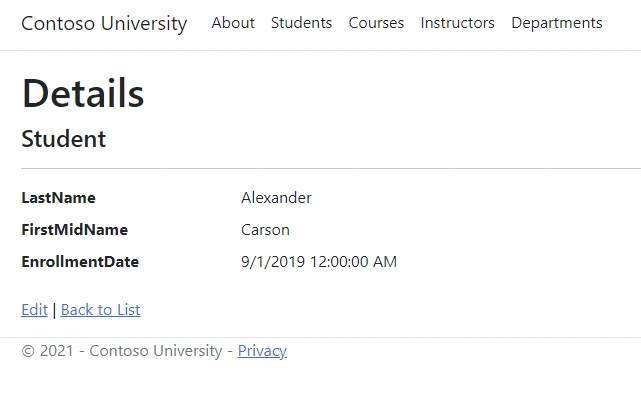Open the Contoso University home link
Image resolution: width=641 pixels, height=393 pixels.
tap(104, 24)
